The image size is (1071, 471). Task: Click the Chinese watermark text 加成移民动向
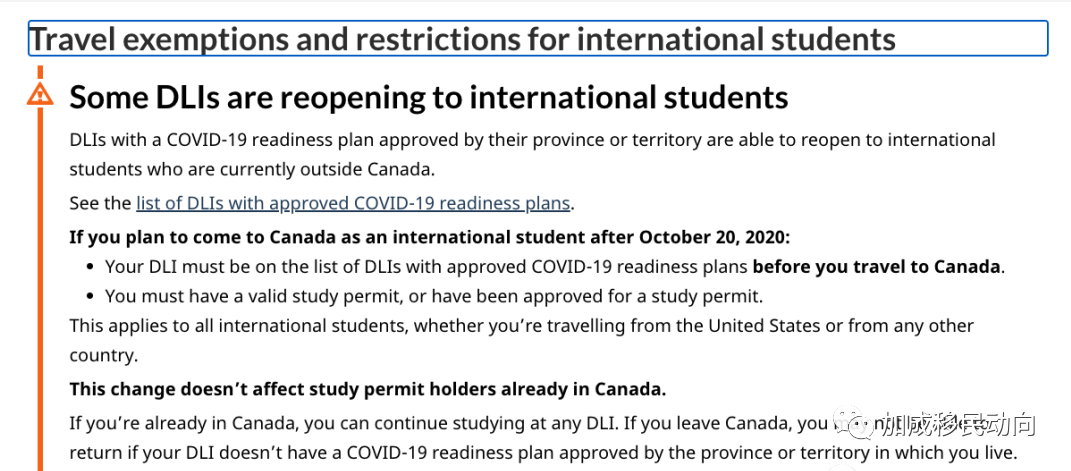click(x=957, y=426)
